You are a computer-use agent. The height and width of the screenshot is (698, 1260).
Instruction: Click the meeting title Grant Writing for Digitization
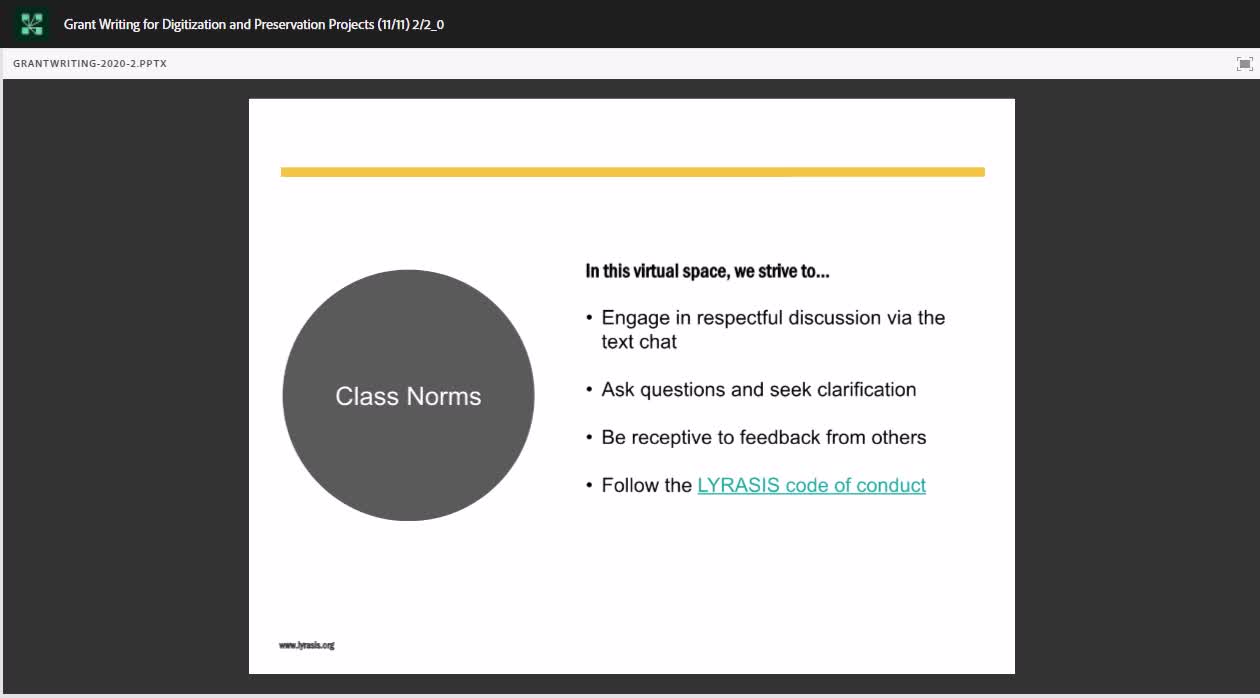pos(254,24)
